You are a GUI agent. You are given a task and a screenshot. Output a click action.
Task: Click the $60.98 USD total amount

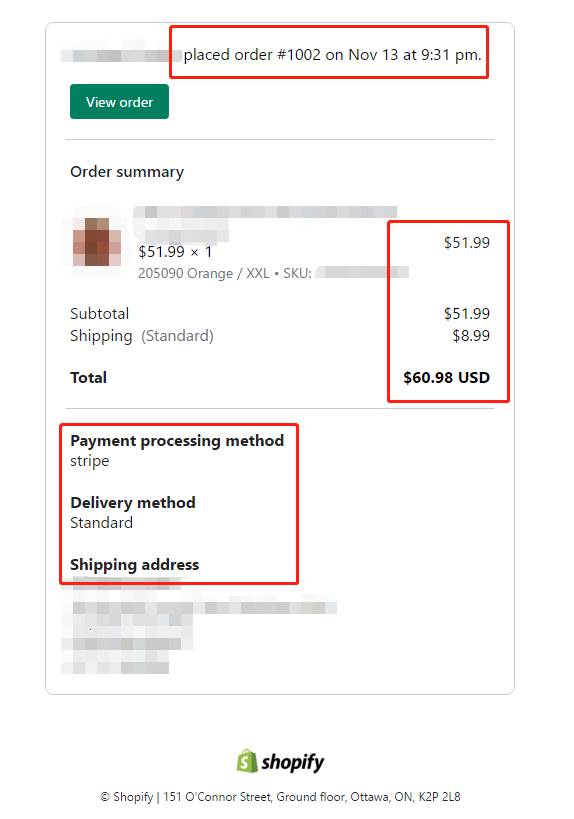(x=446, y=377)
